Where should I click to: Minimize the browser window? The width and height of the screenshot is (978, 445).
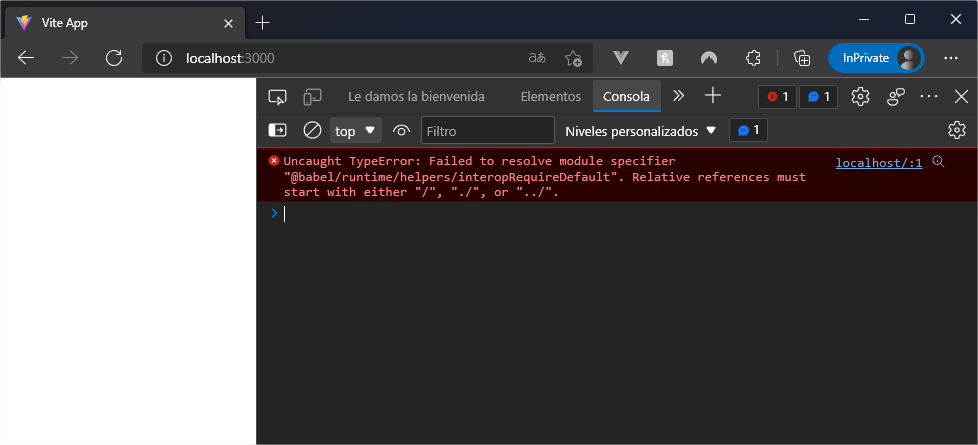click(x=864, y=19)
